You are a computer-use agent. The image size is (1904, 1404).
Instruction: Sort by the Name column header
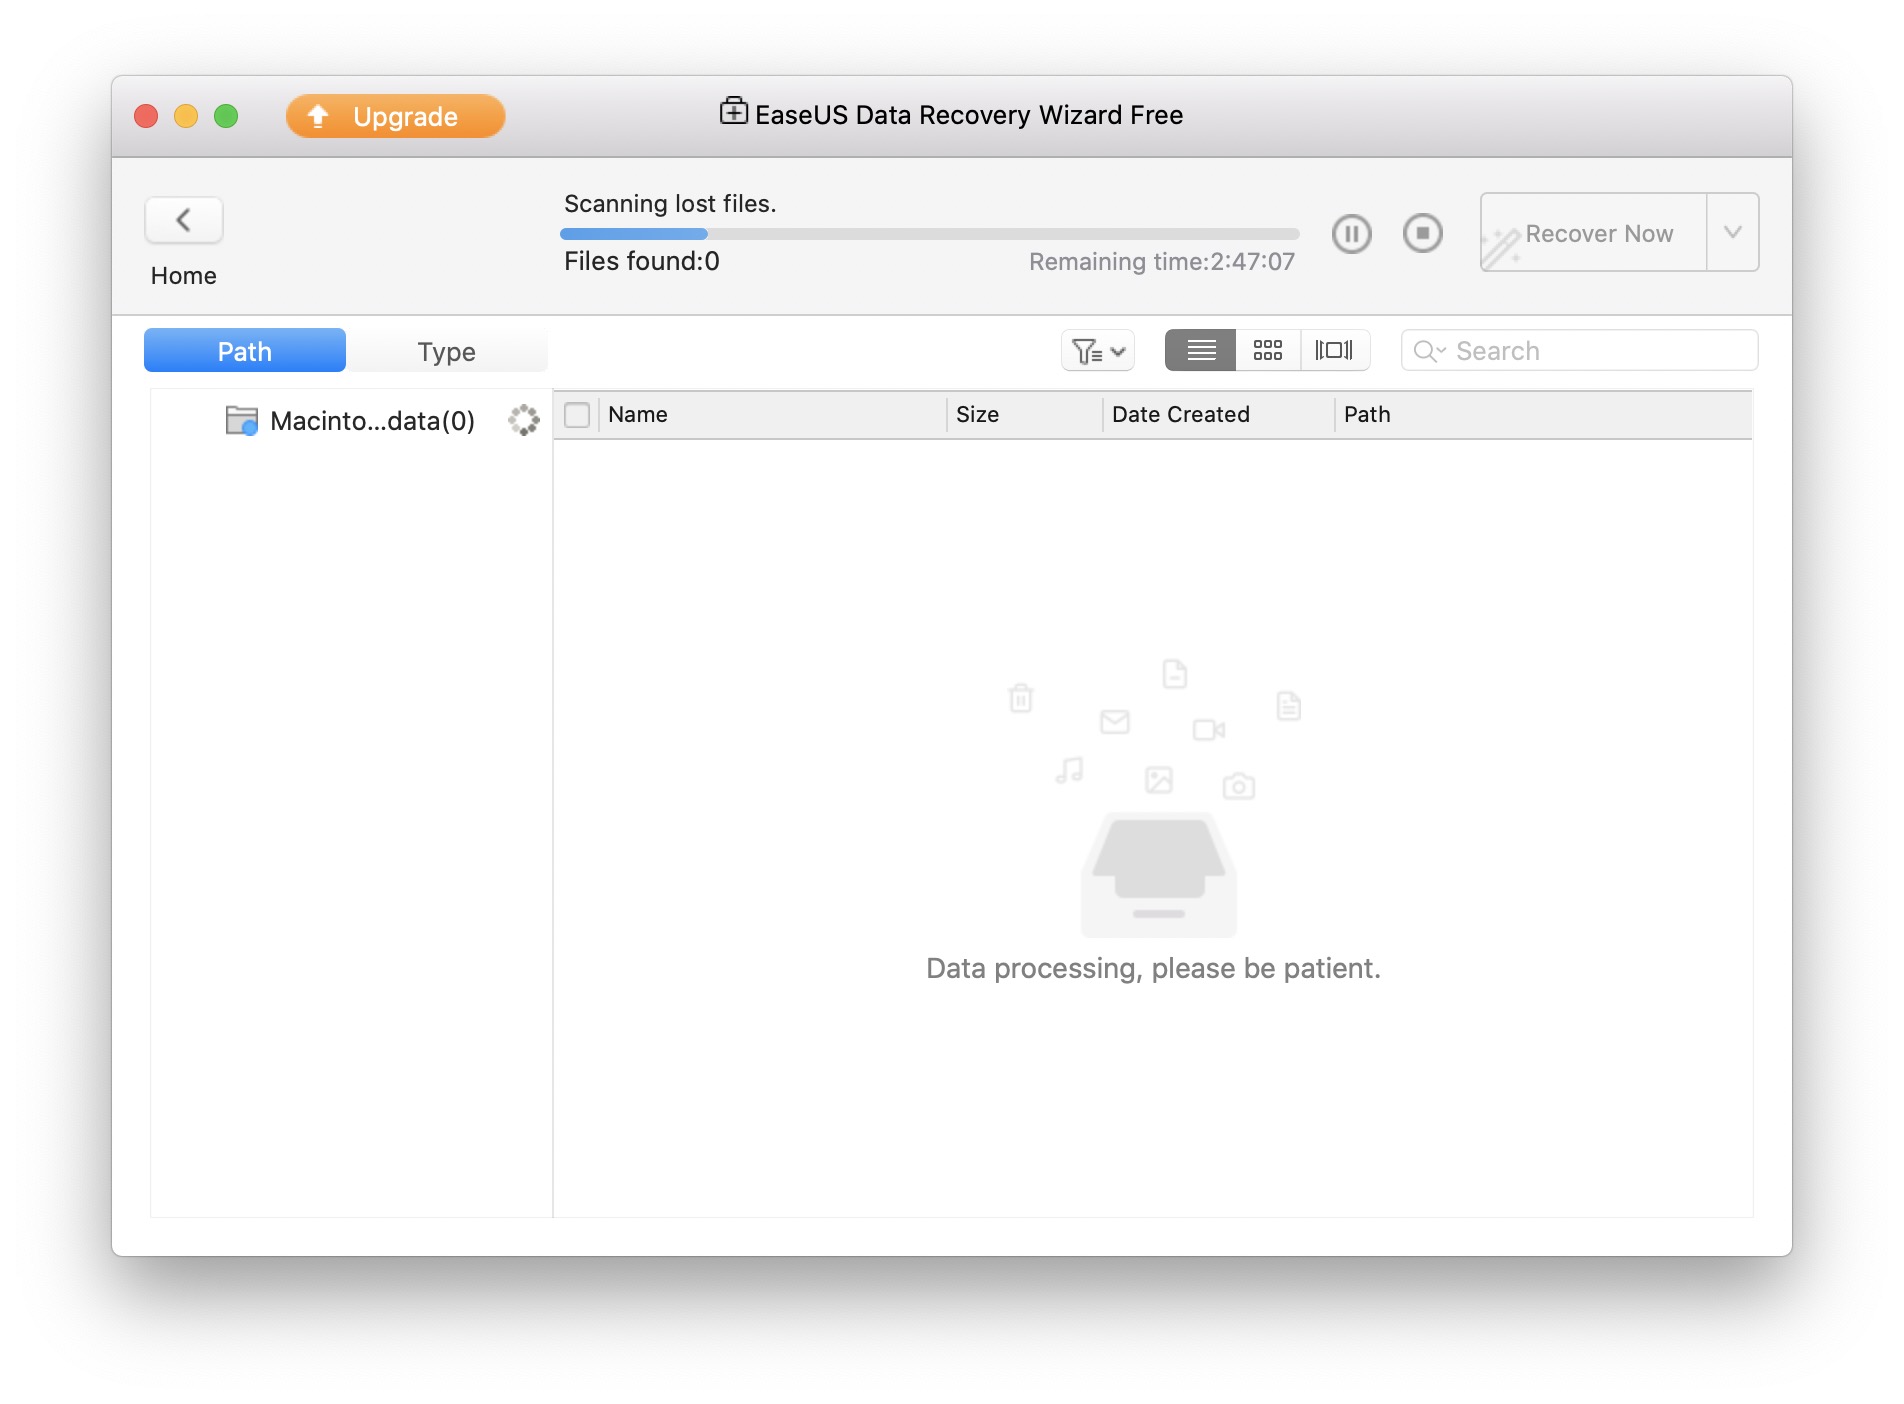pyautogui.click(x=772, y=414)
